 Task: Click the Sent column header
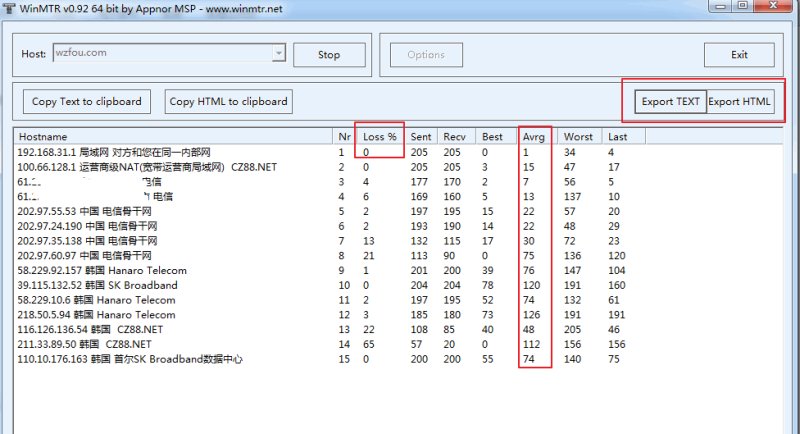pyautogui.click(x=421, y=137)
